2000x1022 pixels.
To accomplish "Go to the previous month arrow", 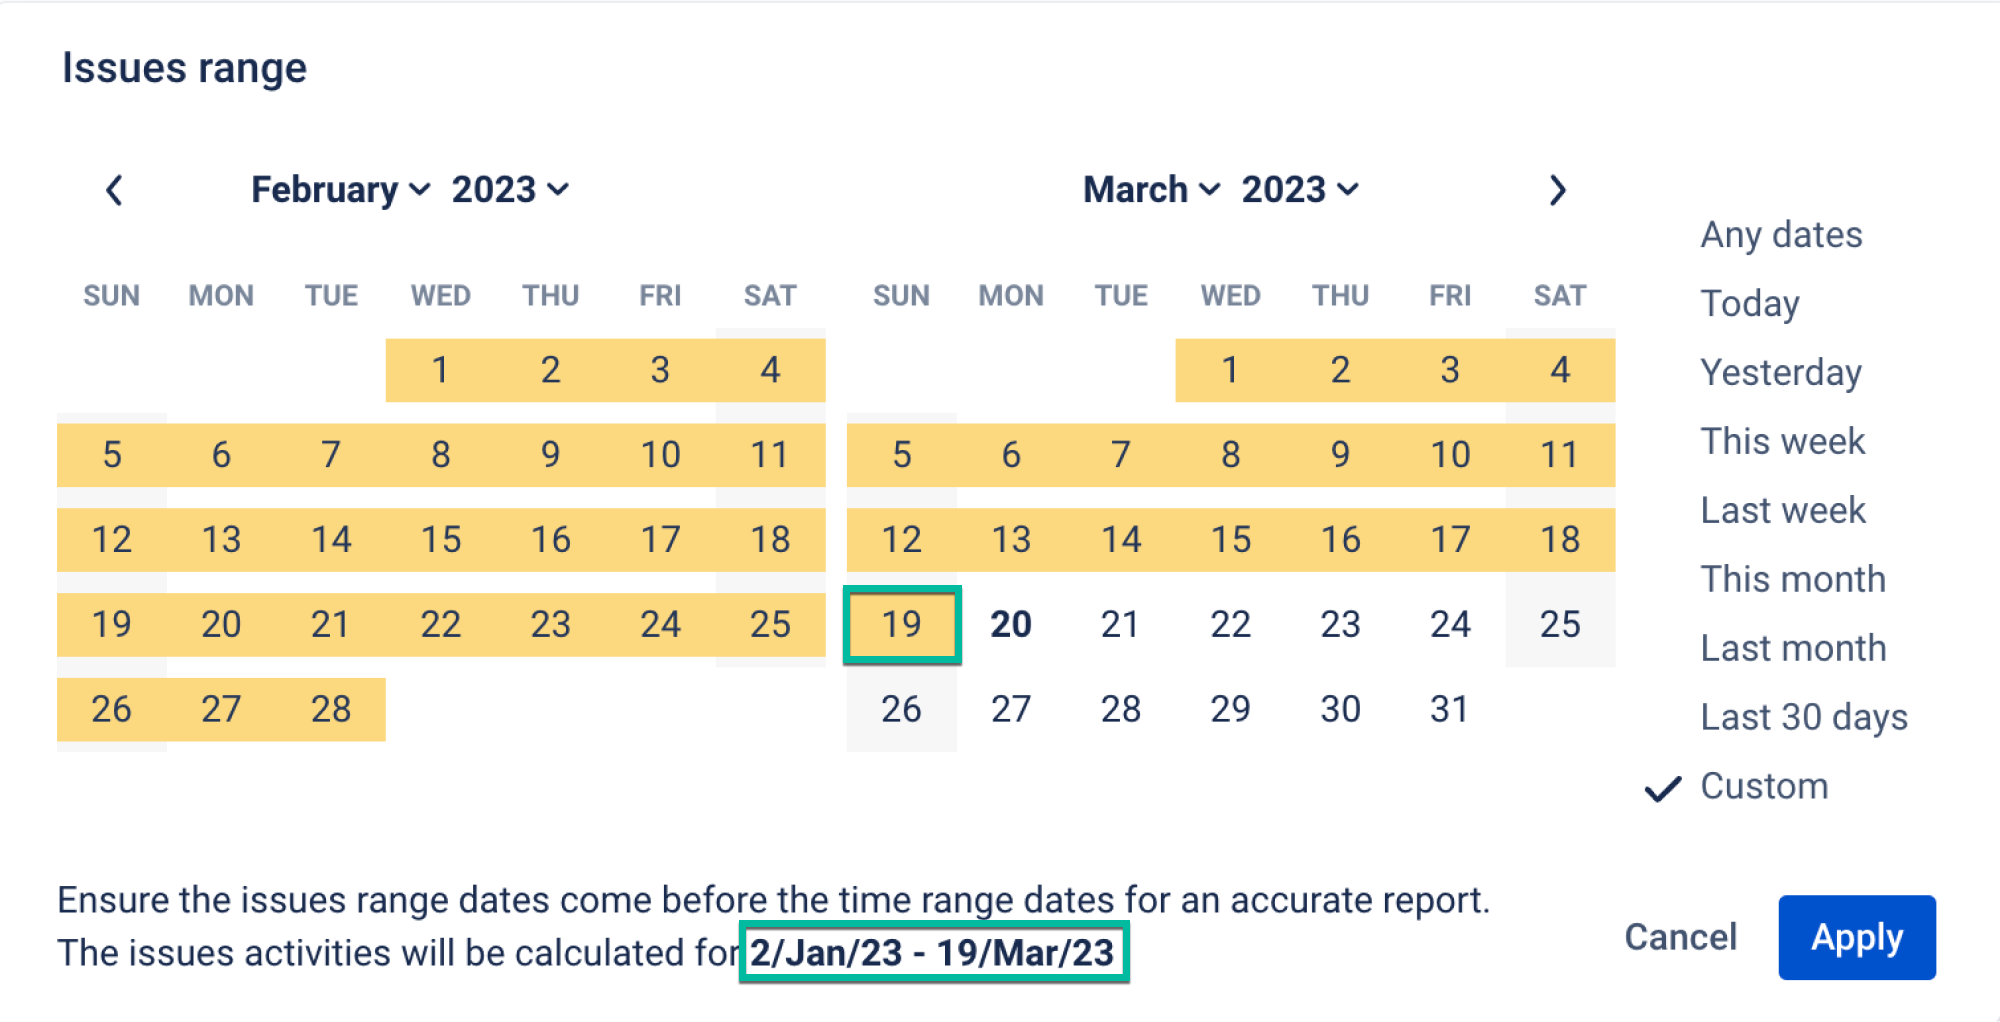I will coord(115,190).
